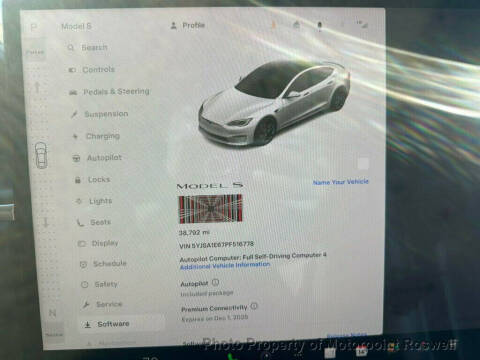Open the Lights menu
This screenshot has width=480, height=360.
pyautogui.click(x=94, y=201)
